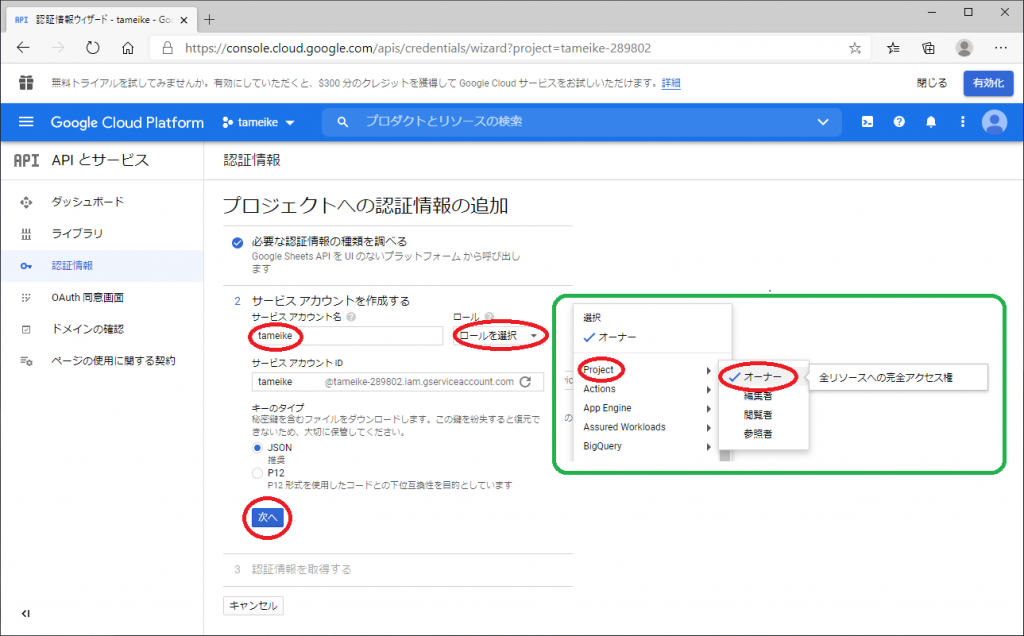Collapse the sidebar with bottom-left arrow
Viewport: 1024px width, 636px height.
point(25,613)
